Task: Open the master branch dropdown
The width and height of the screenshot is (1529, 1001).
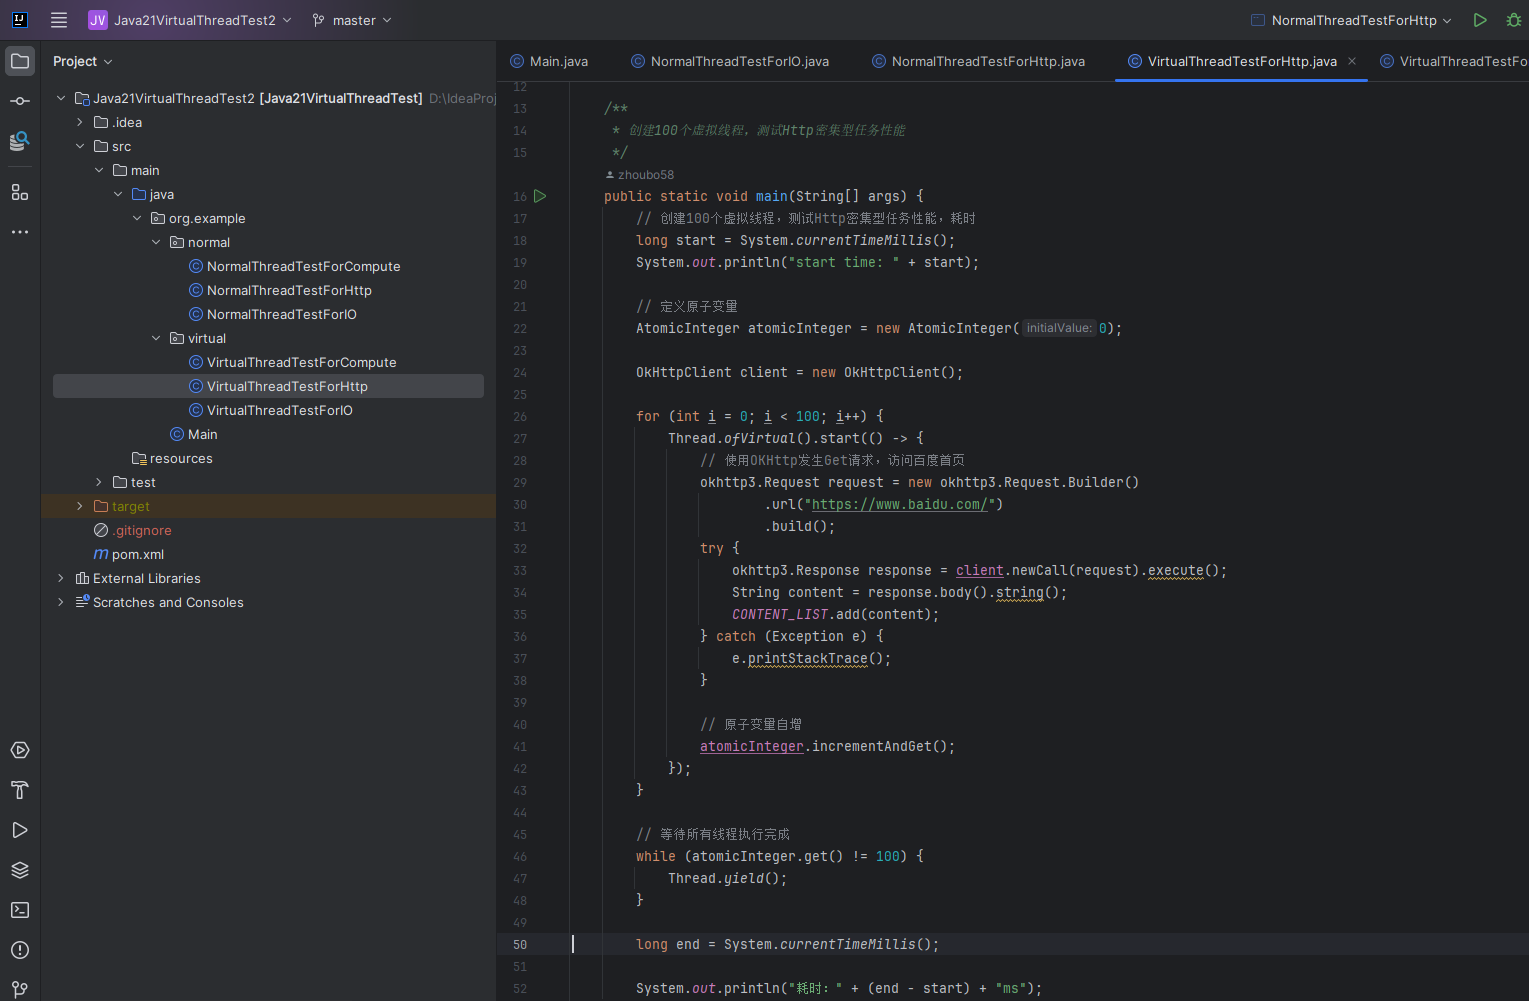Action: tap(352, 20)
